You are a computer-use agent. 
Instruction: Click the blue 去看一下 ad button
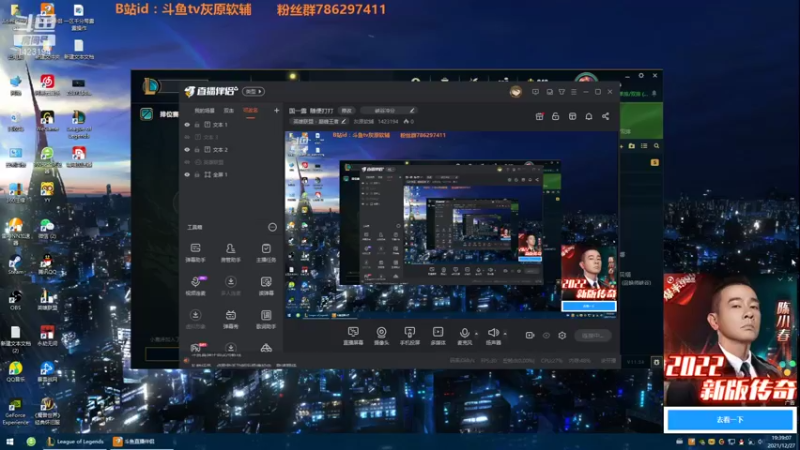(730, 420)
